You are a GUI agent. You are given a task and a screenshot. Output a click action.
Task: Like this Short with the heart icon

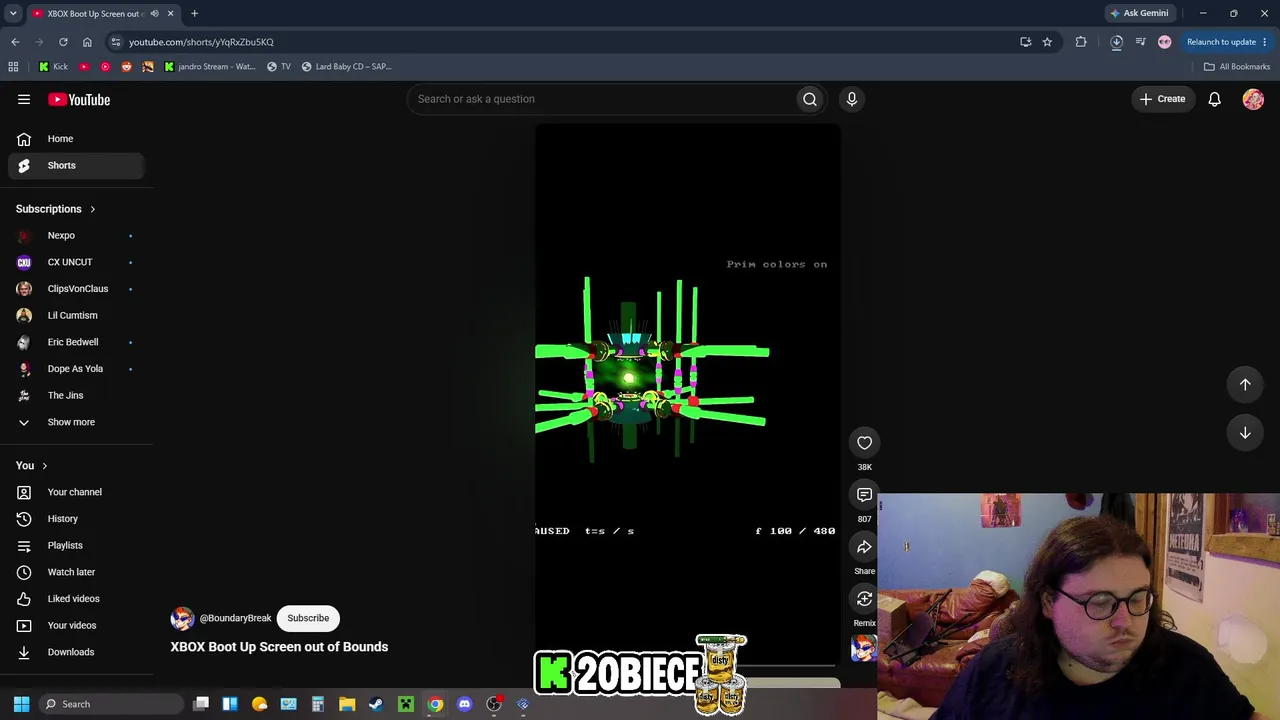tap(864, 443)
